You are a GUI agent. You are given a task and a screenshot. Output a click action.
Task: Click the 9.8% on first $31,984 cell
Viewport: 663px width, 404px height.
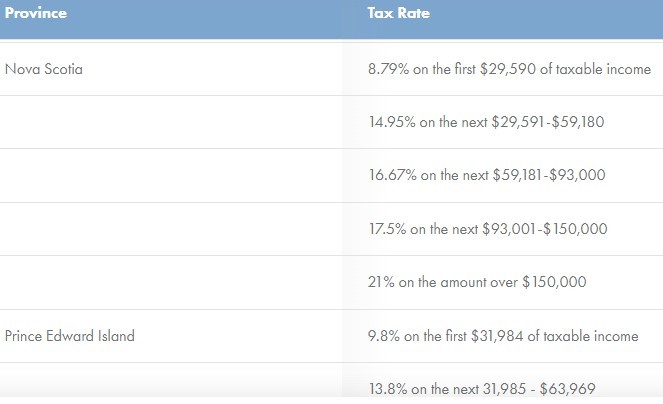[x=503, y=336]
